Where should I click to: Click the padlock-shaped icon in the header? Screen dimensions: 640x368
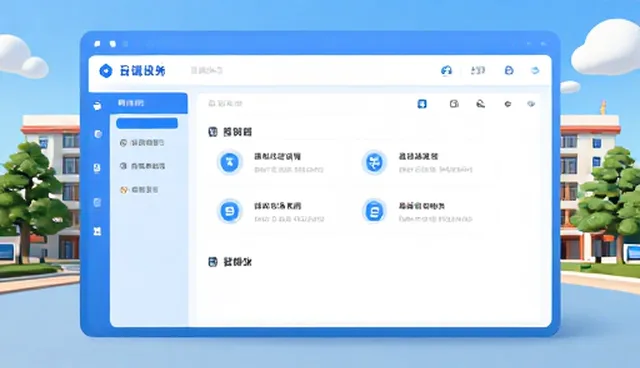coord(509,71)
